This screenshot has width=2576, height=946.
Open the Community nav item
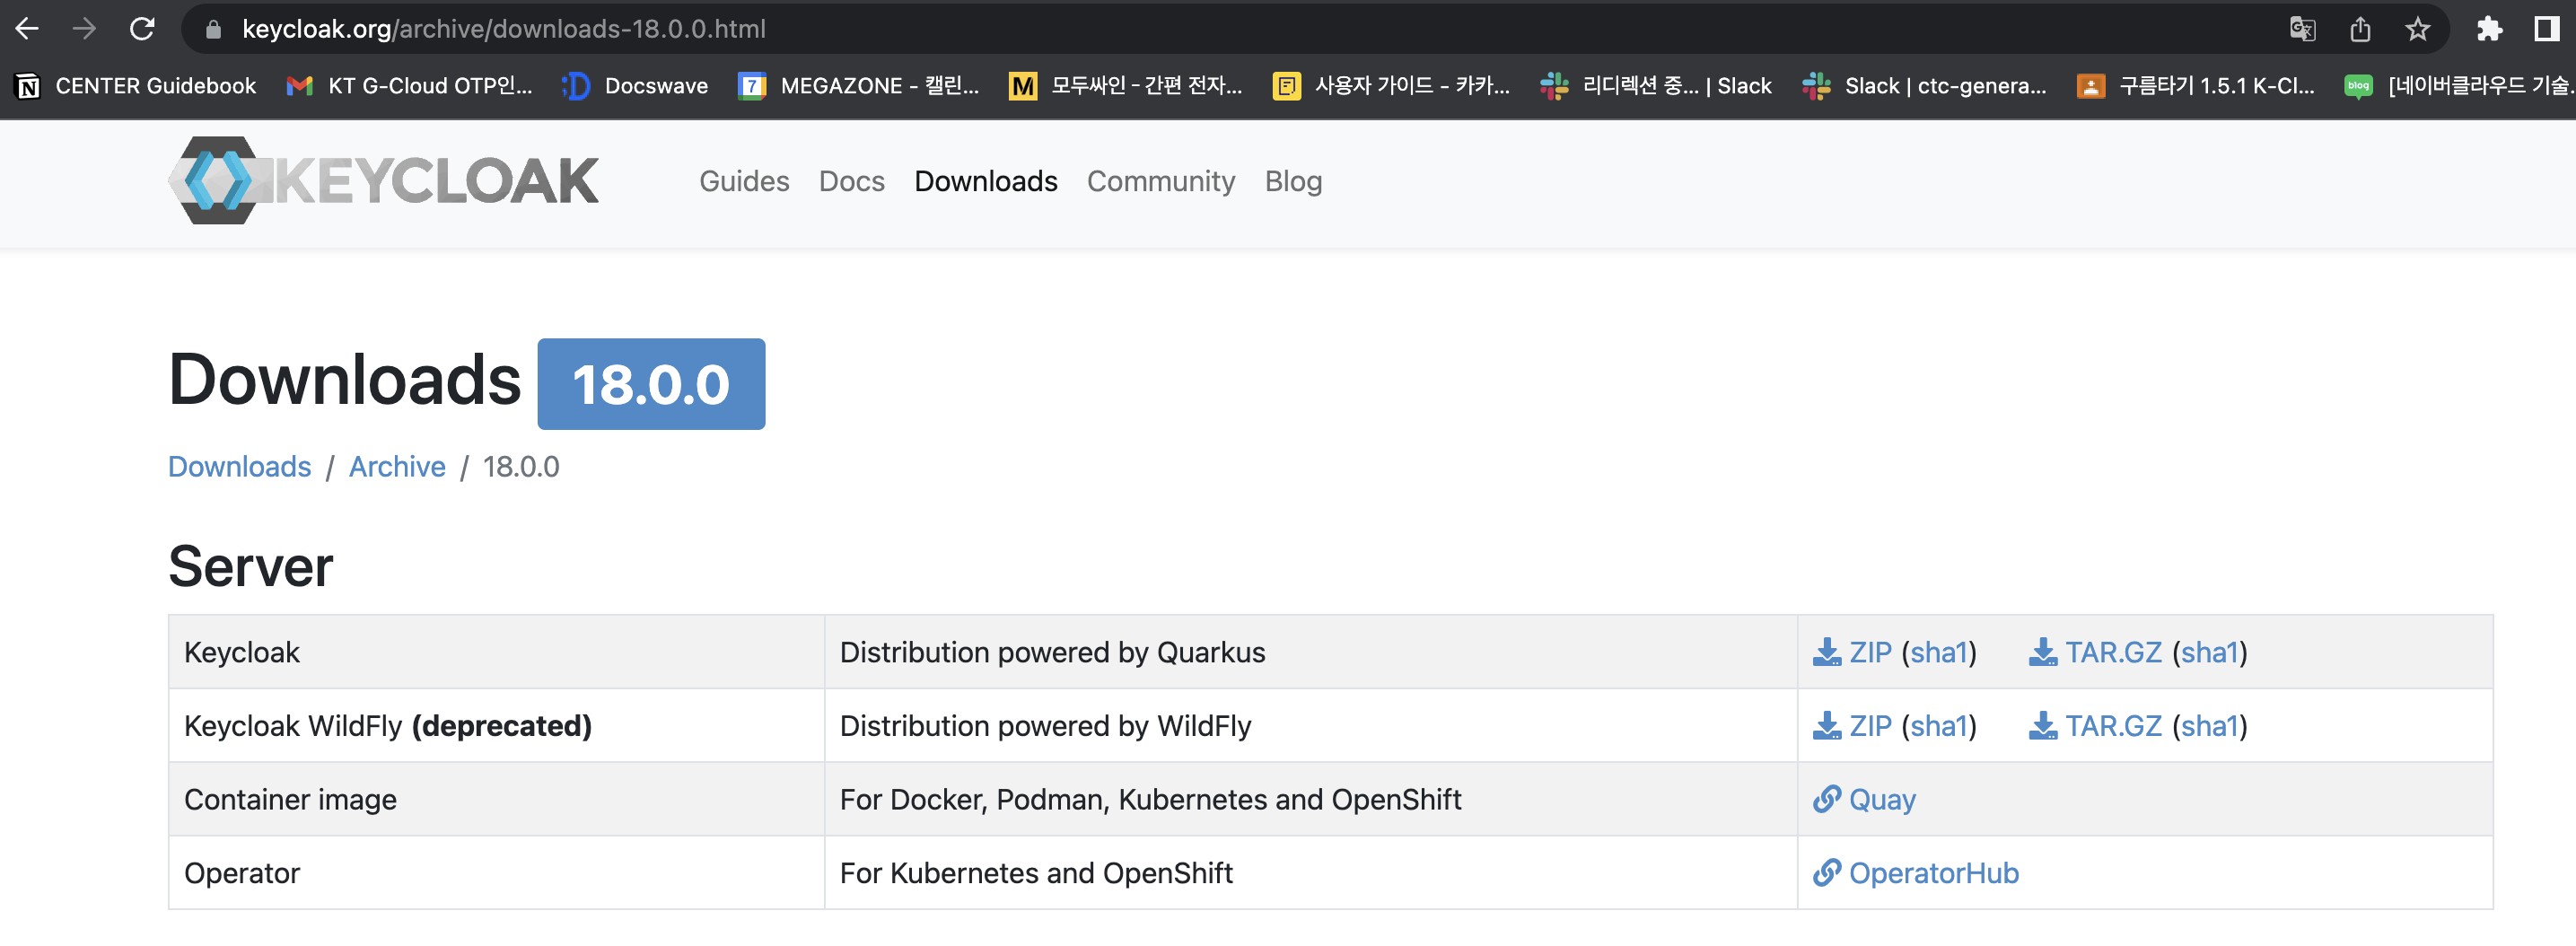(1160, 181)
